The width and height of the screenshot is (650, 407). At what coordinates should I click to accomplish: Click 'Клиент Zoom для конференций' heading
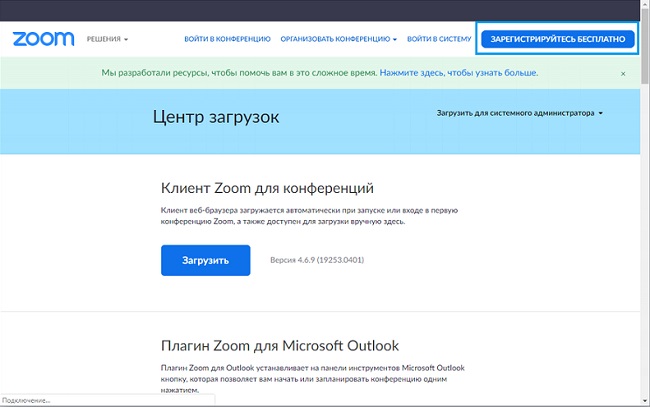[267, 188]
